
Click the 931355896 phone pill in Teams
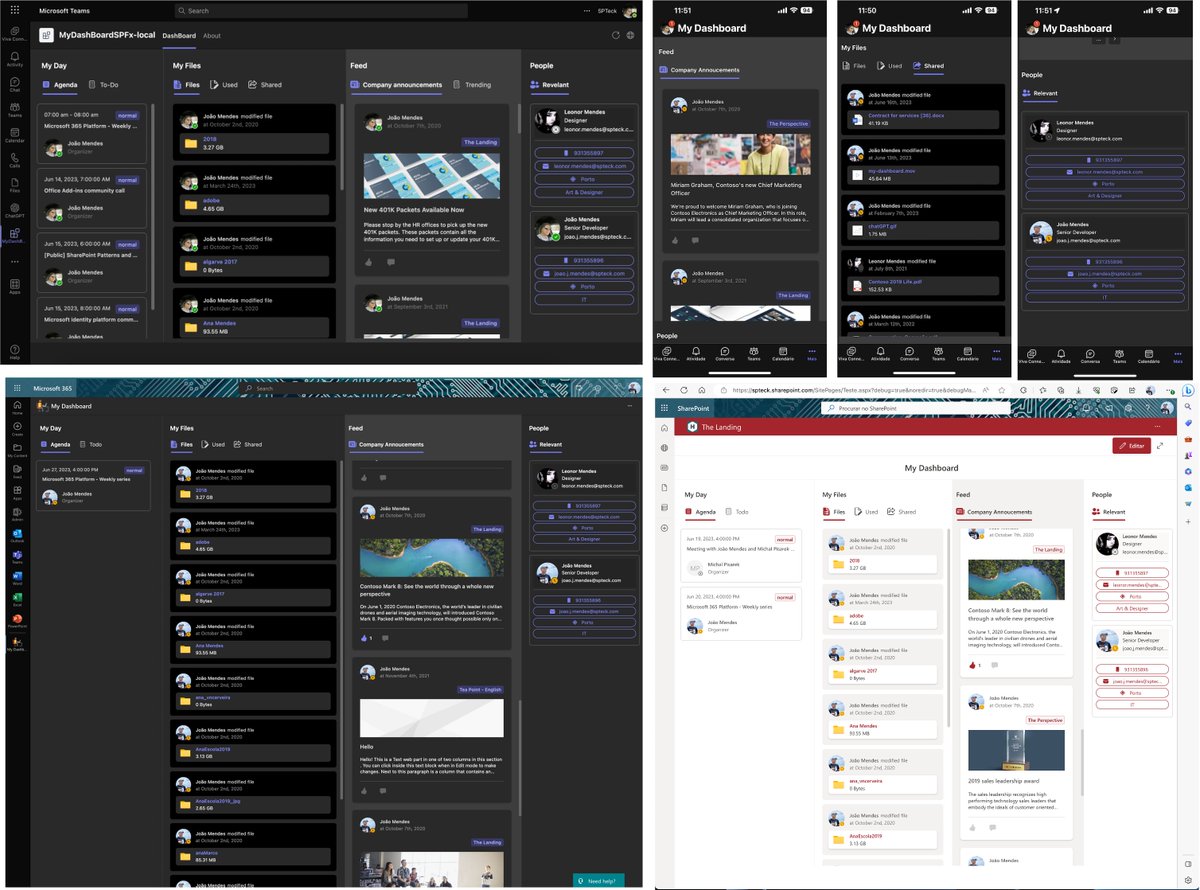(x=585, y=260)
